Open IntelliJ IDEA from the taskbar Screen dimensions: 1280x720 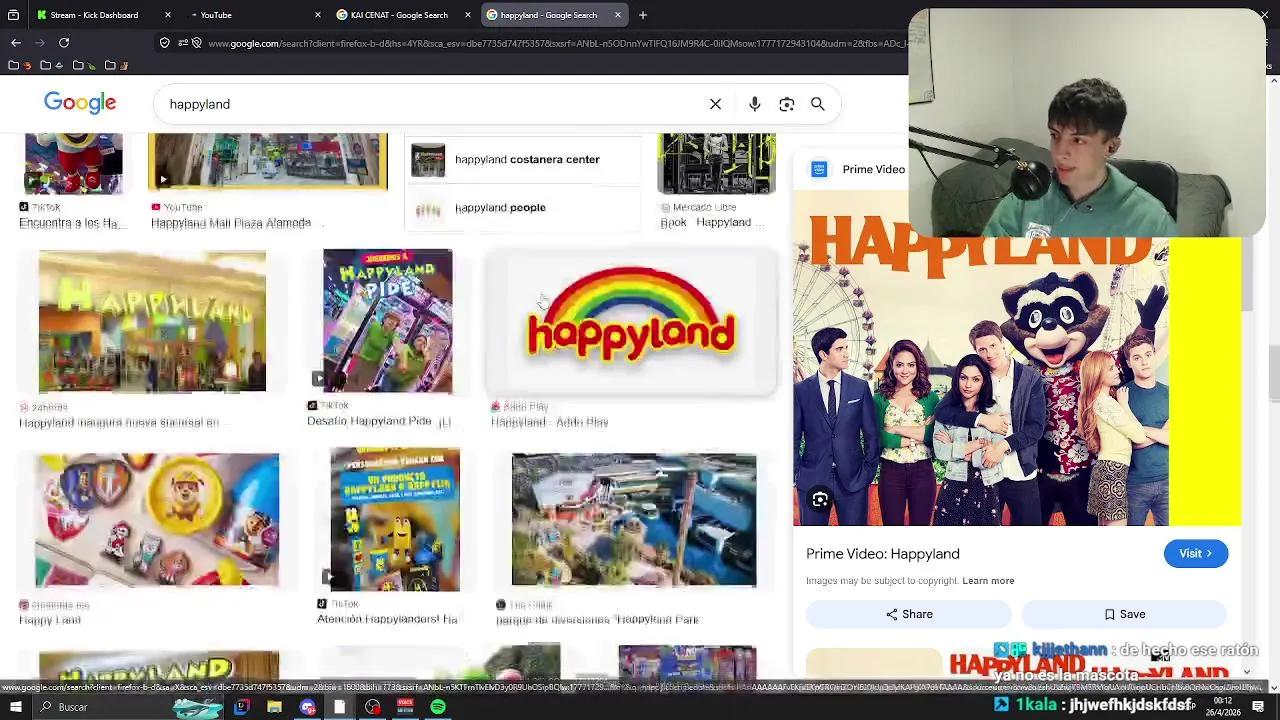point(241,707)
